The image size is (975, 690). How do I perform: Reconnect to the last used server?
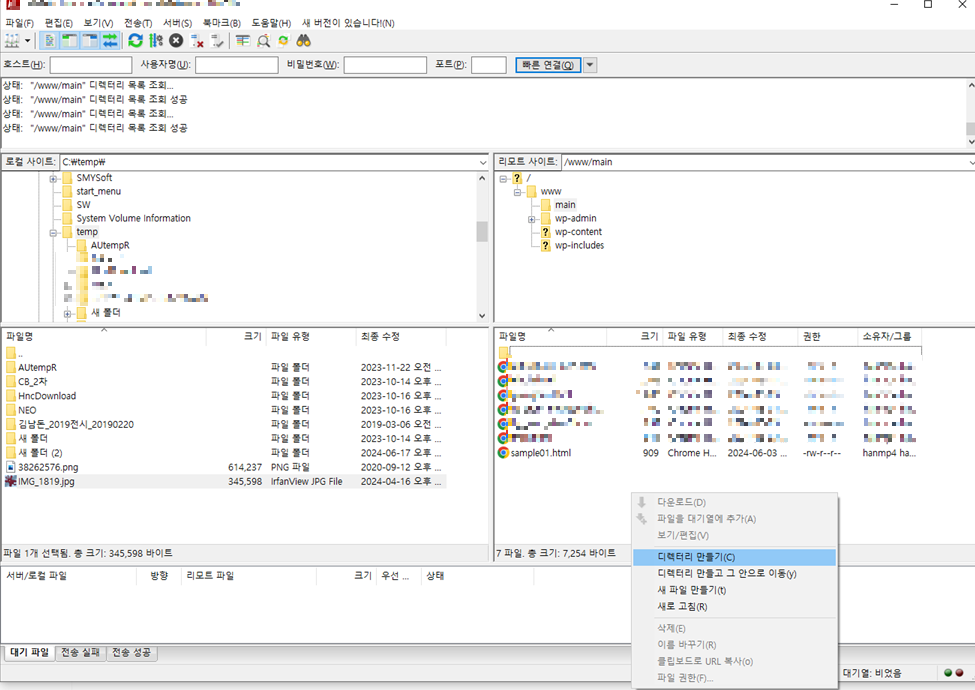pyautogui.click(x=218, y=40)
